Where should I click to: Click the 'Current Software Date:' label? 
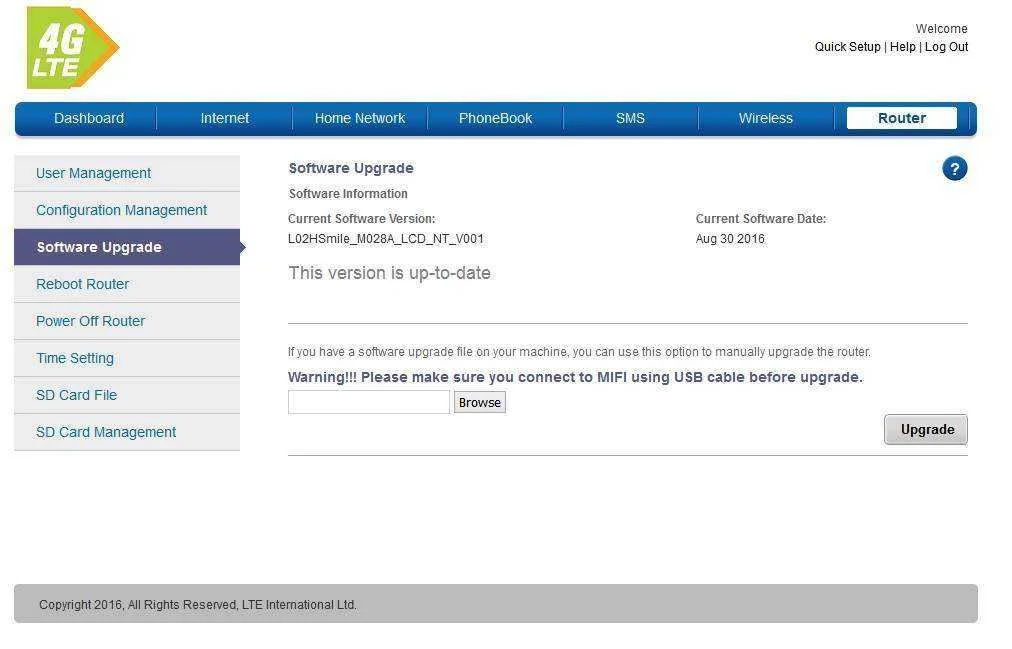[761, 219]
